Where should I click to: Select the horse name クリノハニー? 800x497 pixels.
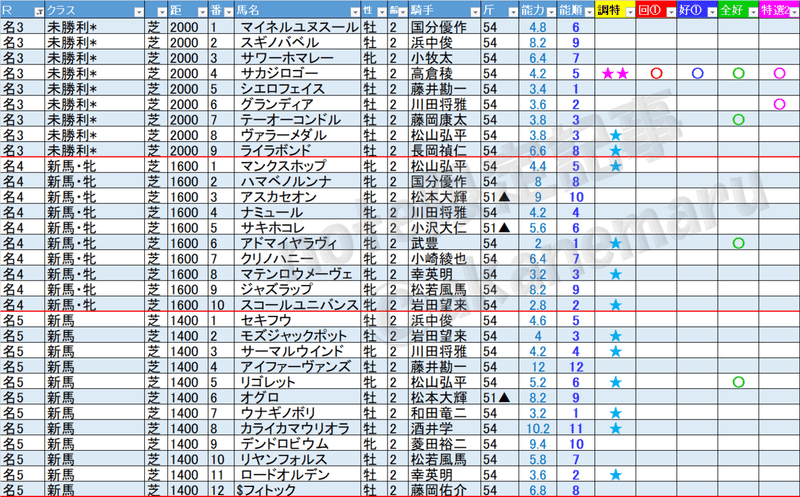(276, 259)
